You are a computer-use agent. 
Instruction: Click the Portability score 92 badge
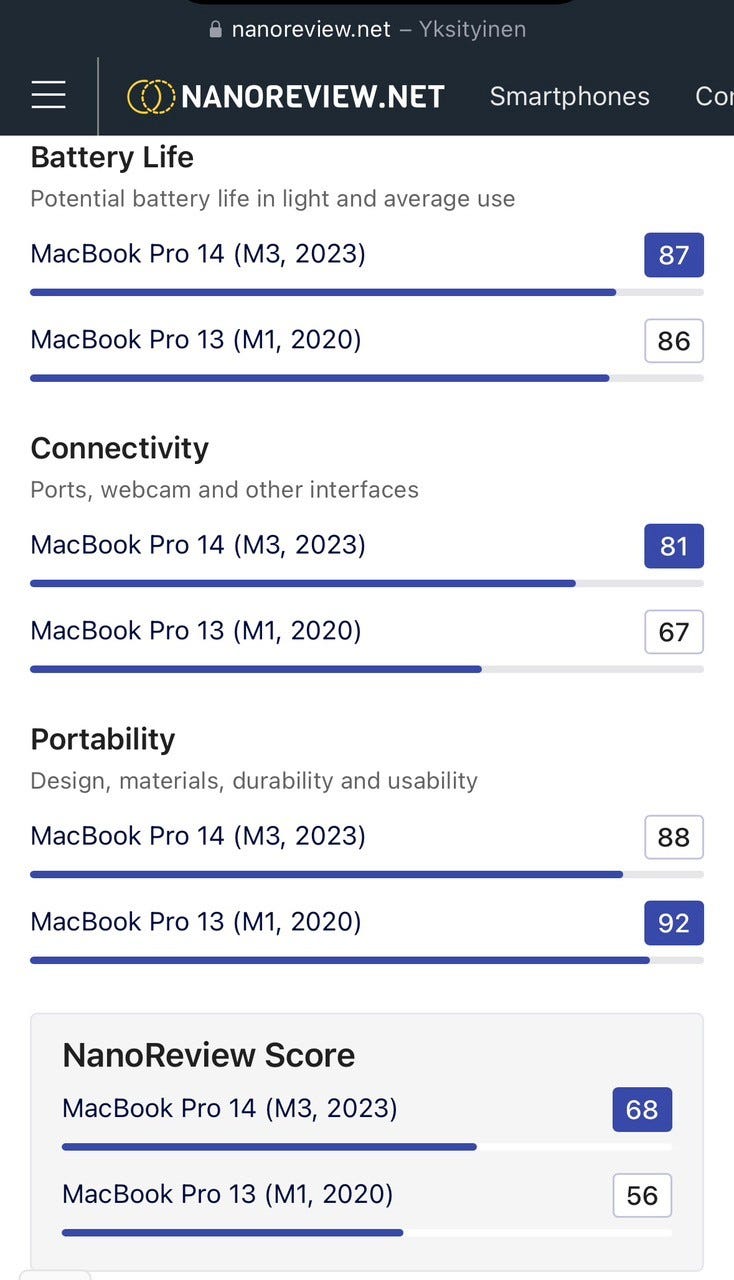point(673,923)
